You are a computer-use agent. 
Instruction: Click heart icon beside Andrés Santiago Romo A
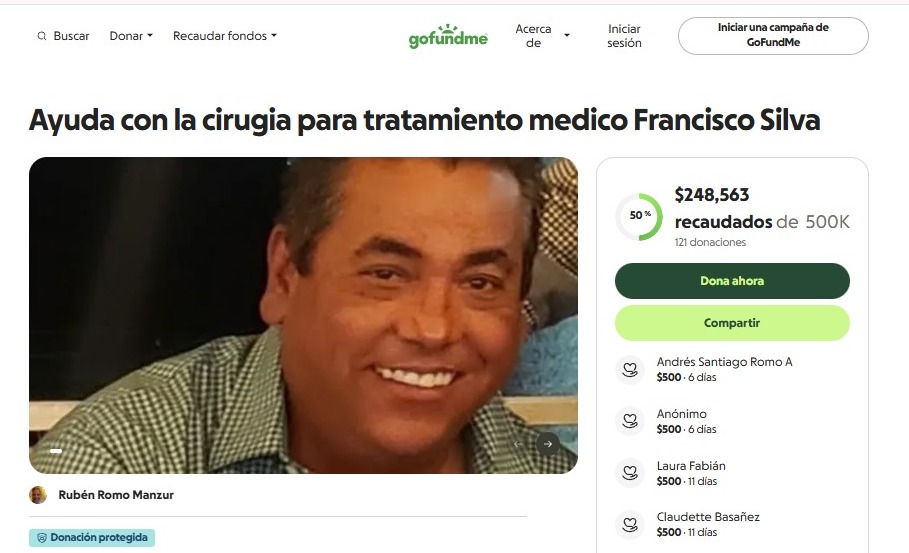click(630, 369)
